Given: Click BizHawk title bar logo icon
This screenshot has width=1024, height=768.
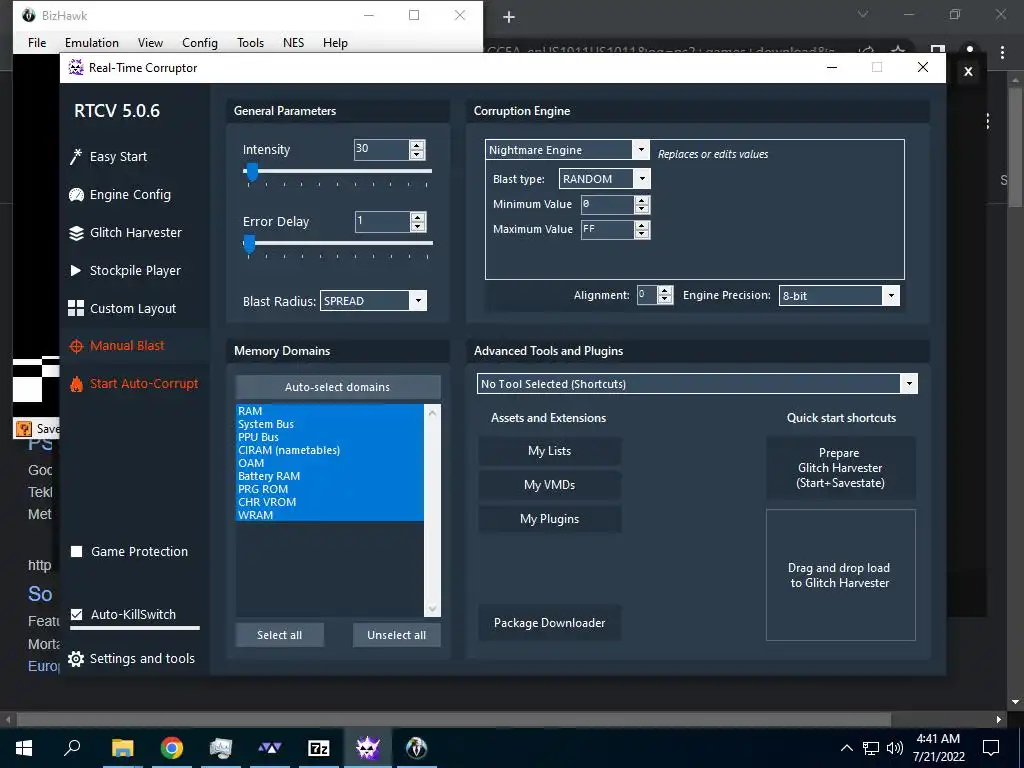Looking at the screenshot, I should click(29, 15).
